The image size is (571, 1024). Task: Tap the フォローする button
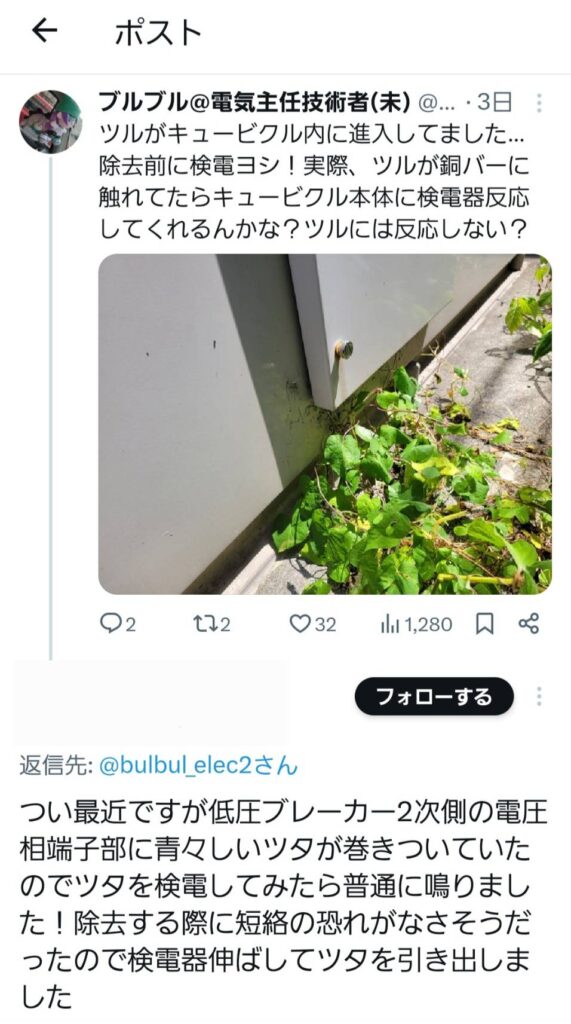click(x=434, y=696)
